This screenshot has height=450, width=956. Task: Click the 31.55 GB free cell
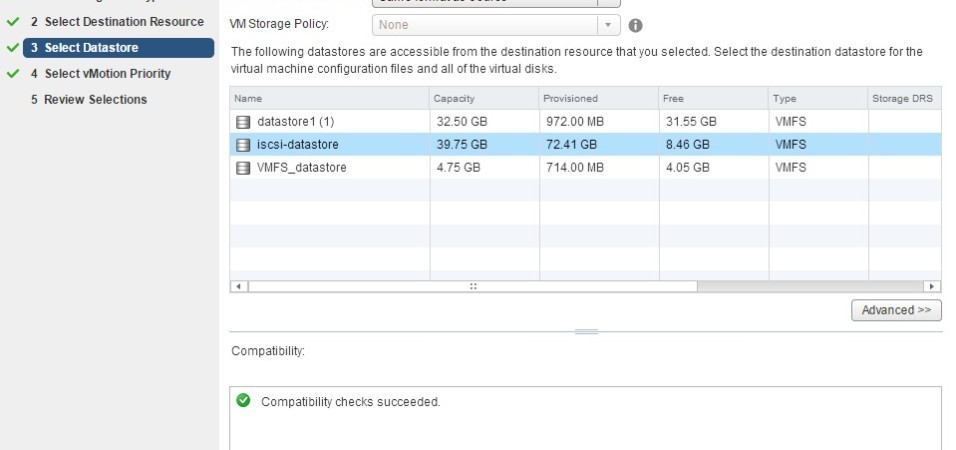[x=691, y=122]
